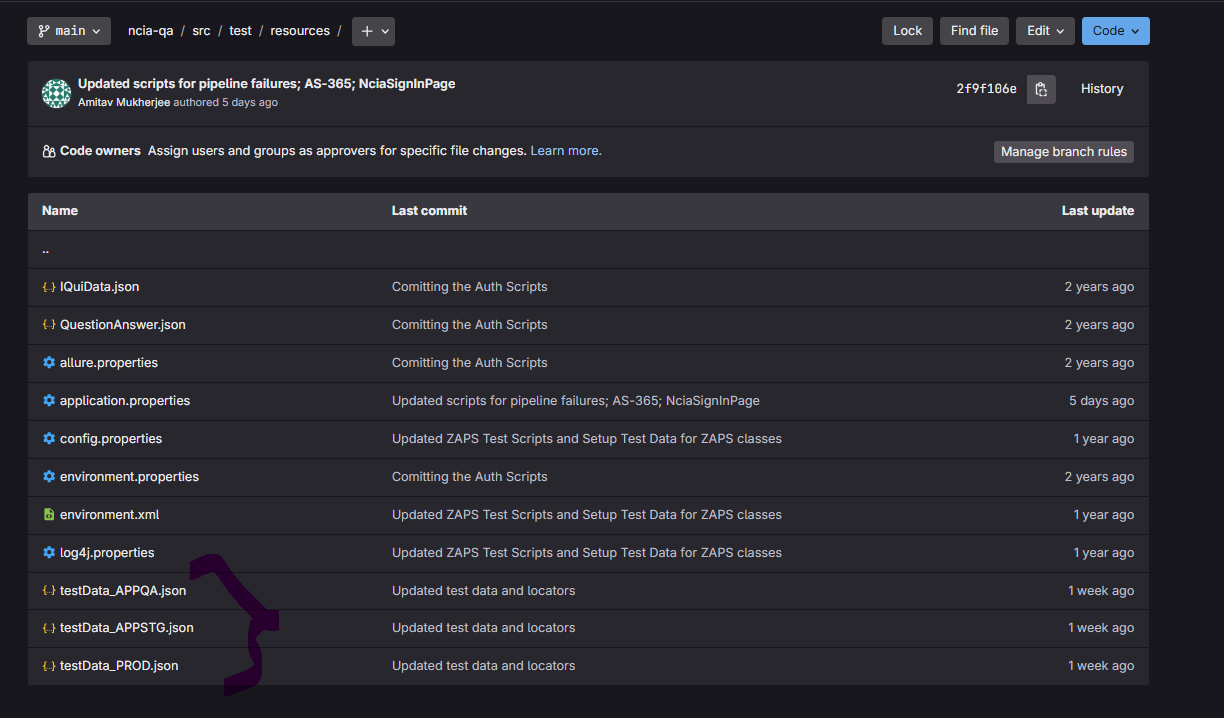Click '2 years ago' in allure.properties row
Image resolution: width=1224 pixels, height=718 pixels.
point(1099,363)
